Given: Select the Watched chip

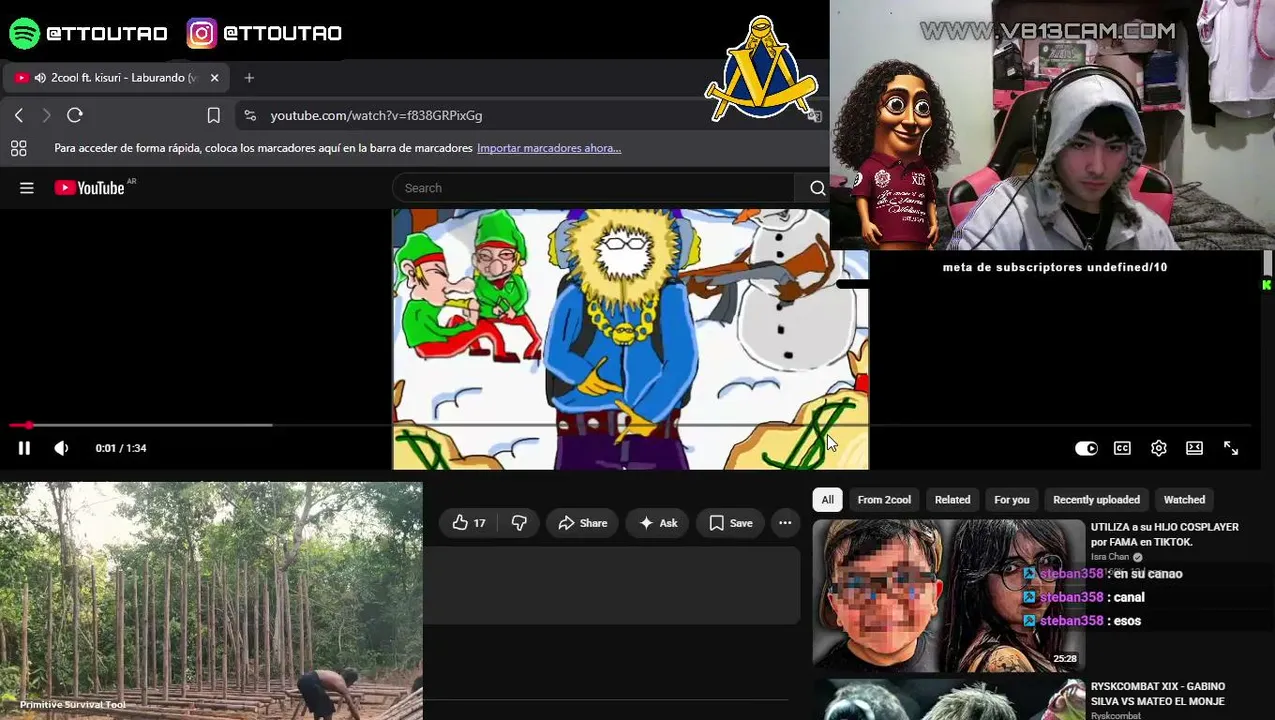Looking at the screenshot, I should 1184,500.
